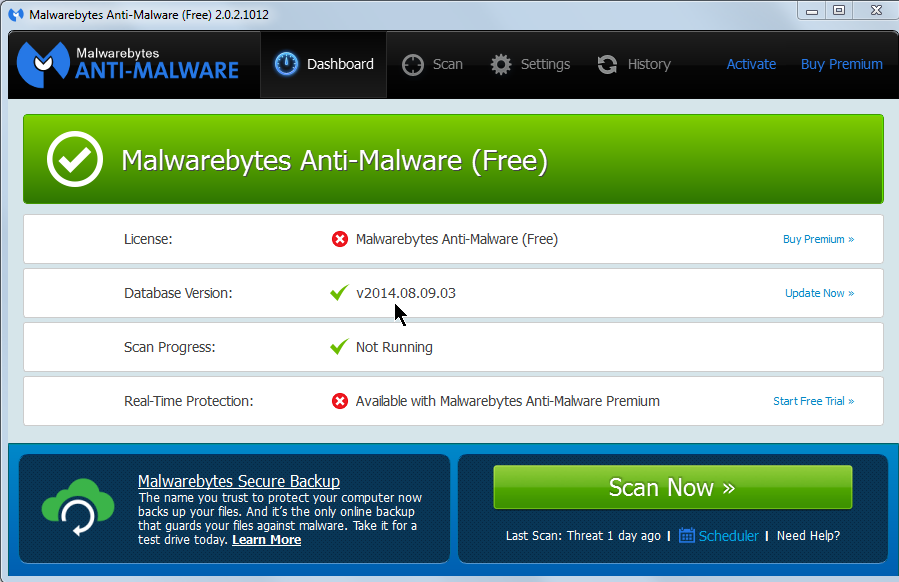Click the Update Now » link
This screenshot has height=582, width=899.
point(819,293)
